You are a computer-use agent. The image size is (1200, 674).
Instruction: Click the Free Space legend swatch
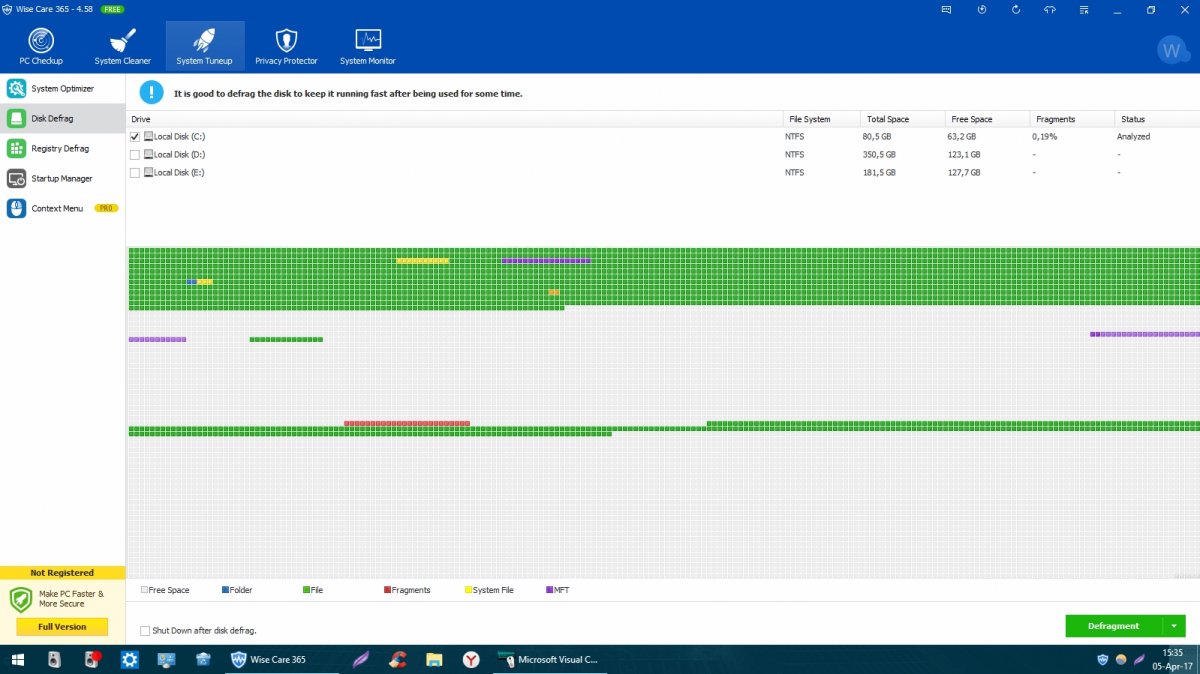click(144, 590)
